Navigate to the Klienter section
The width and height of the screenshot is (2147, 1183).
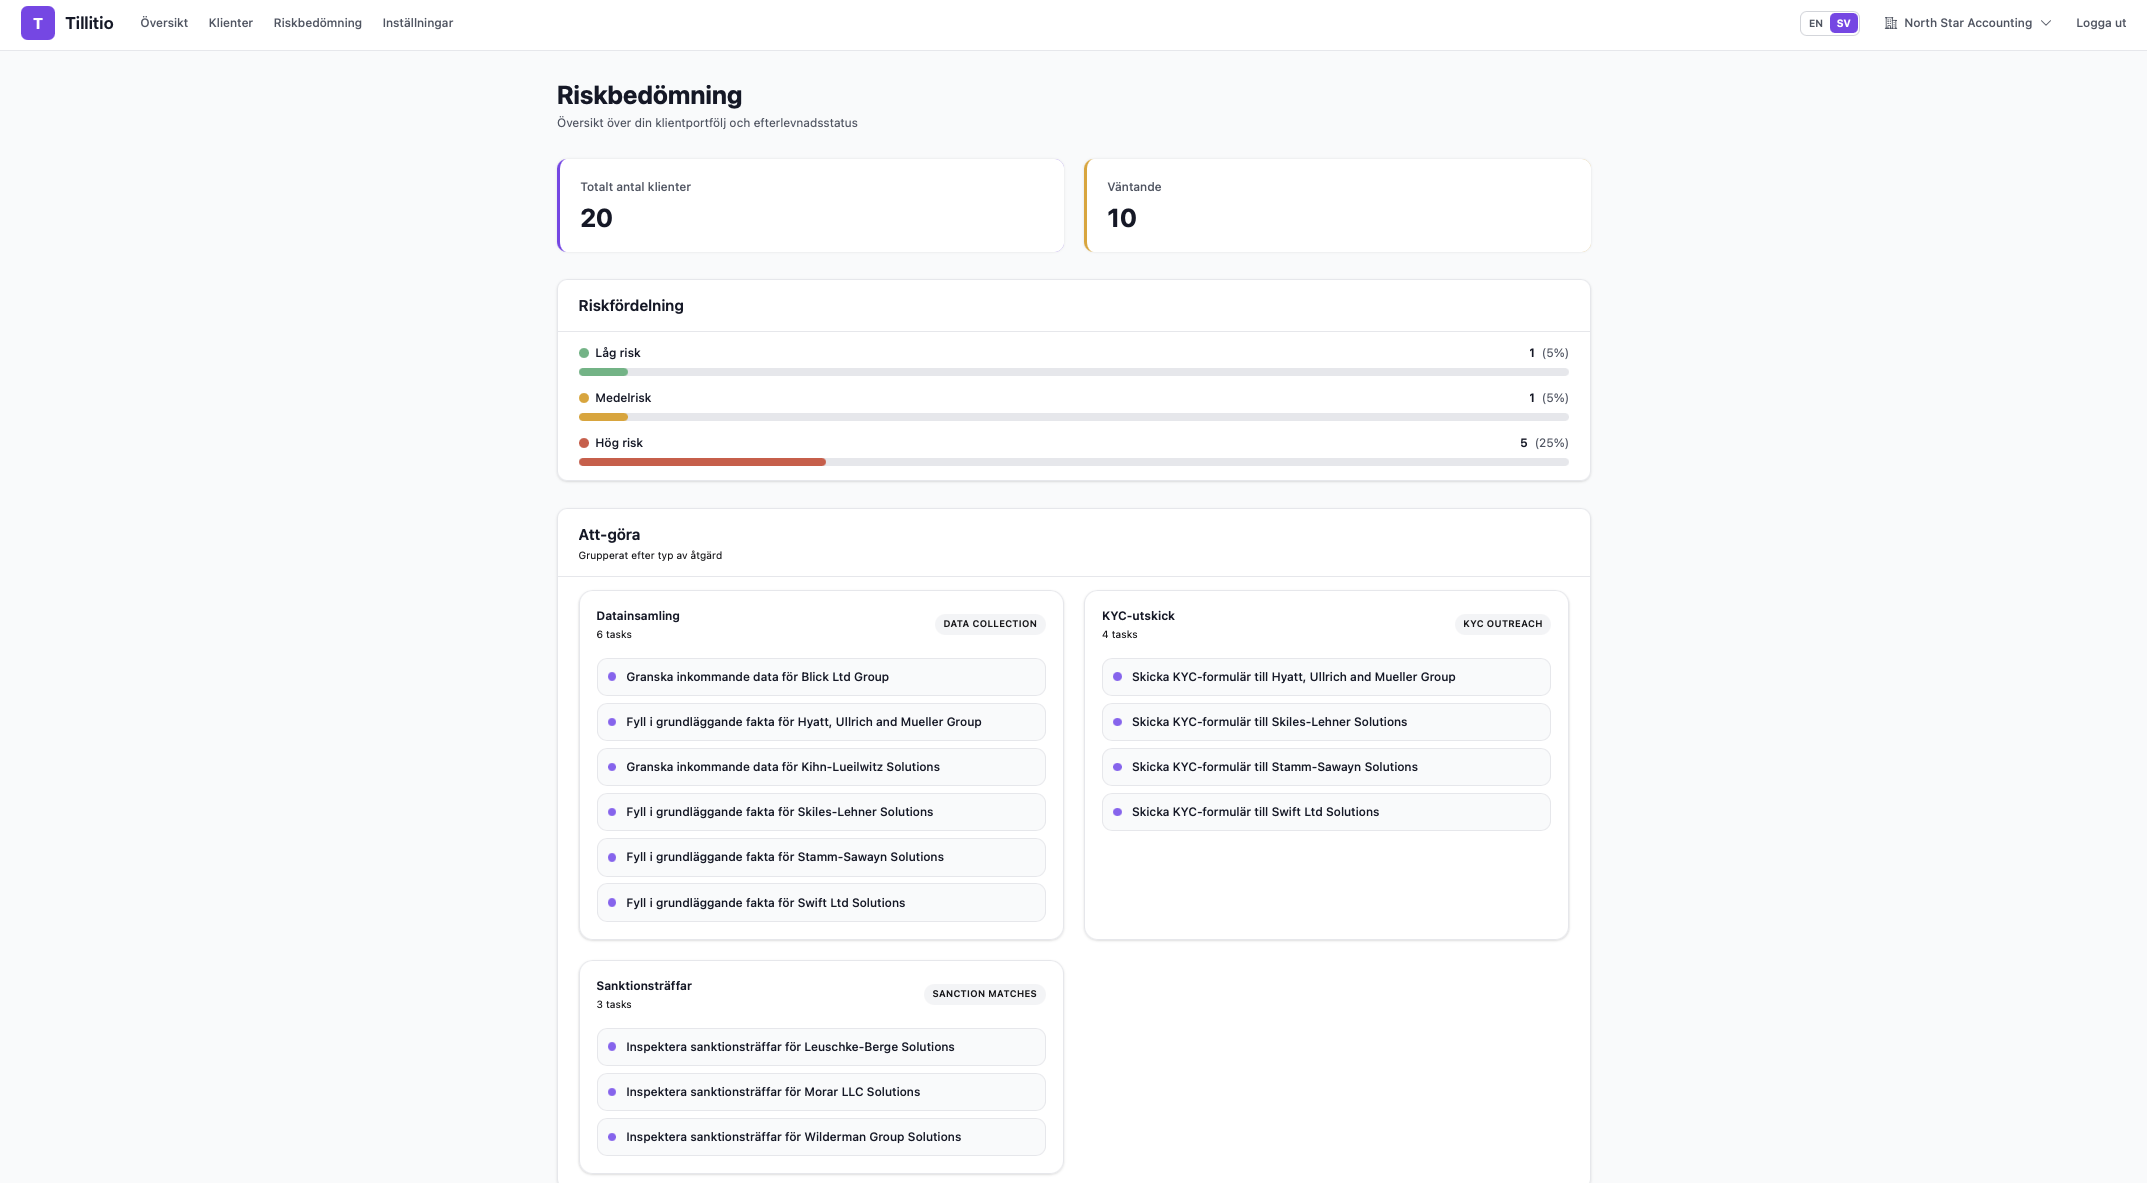click(x=230, y=22)
